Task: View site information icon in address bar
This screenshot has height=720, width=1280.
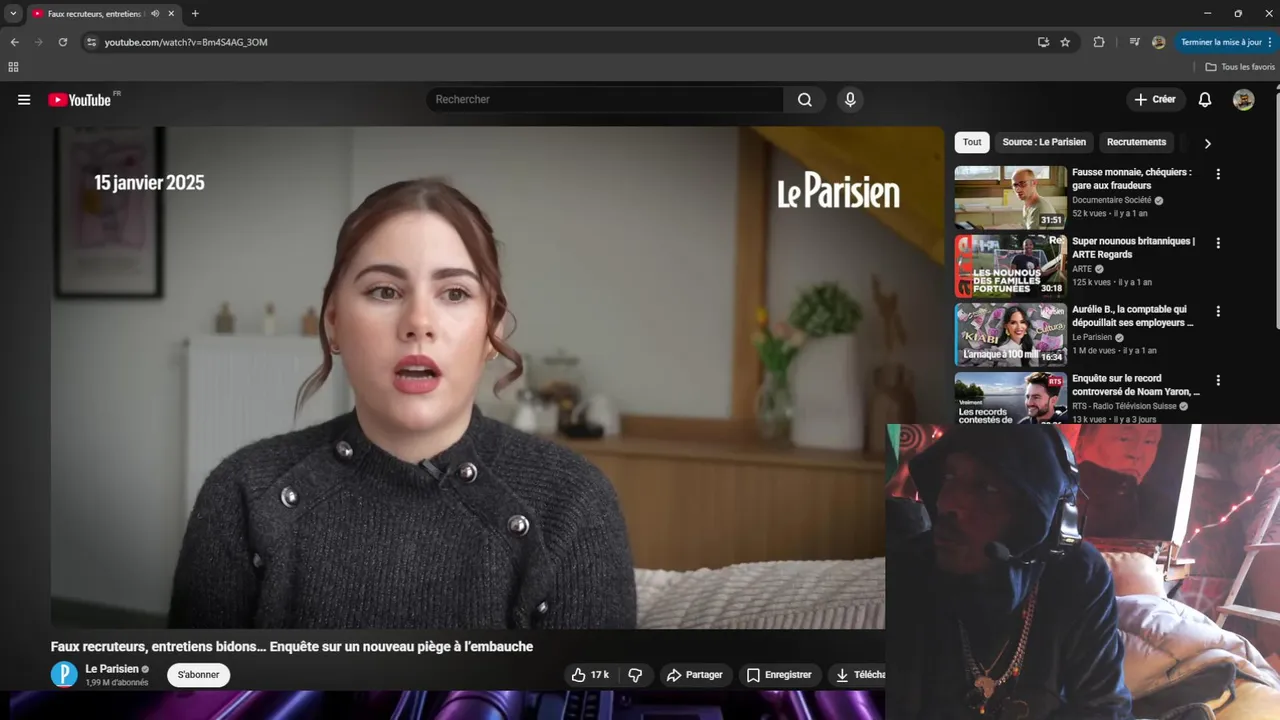Action: tap(91, 42)
